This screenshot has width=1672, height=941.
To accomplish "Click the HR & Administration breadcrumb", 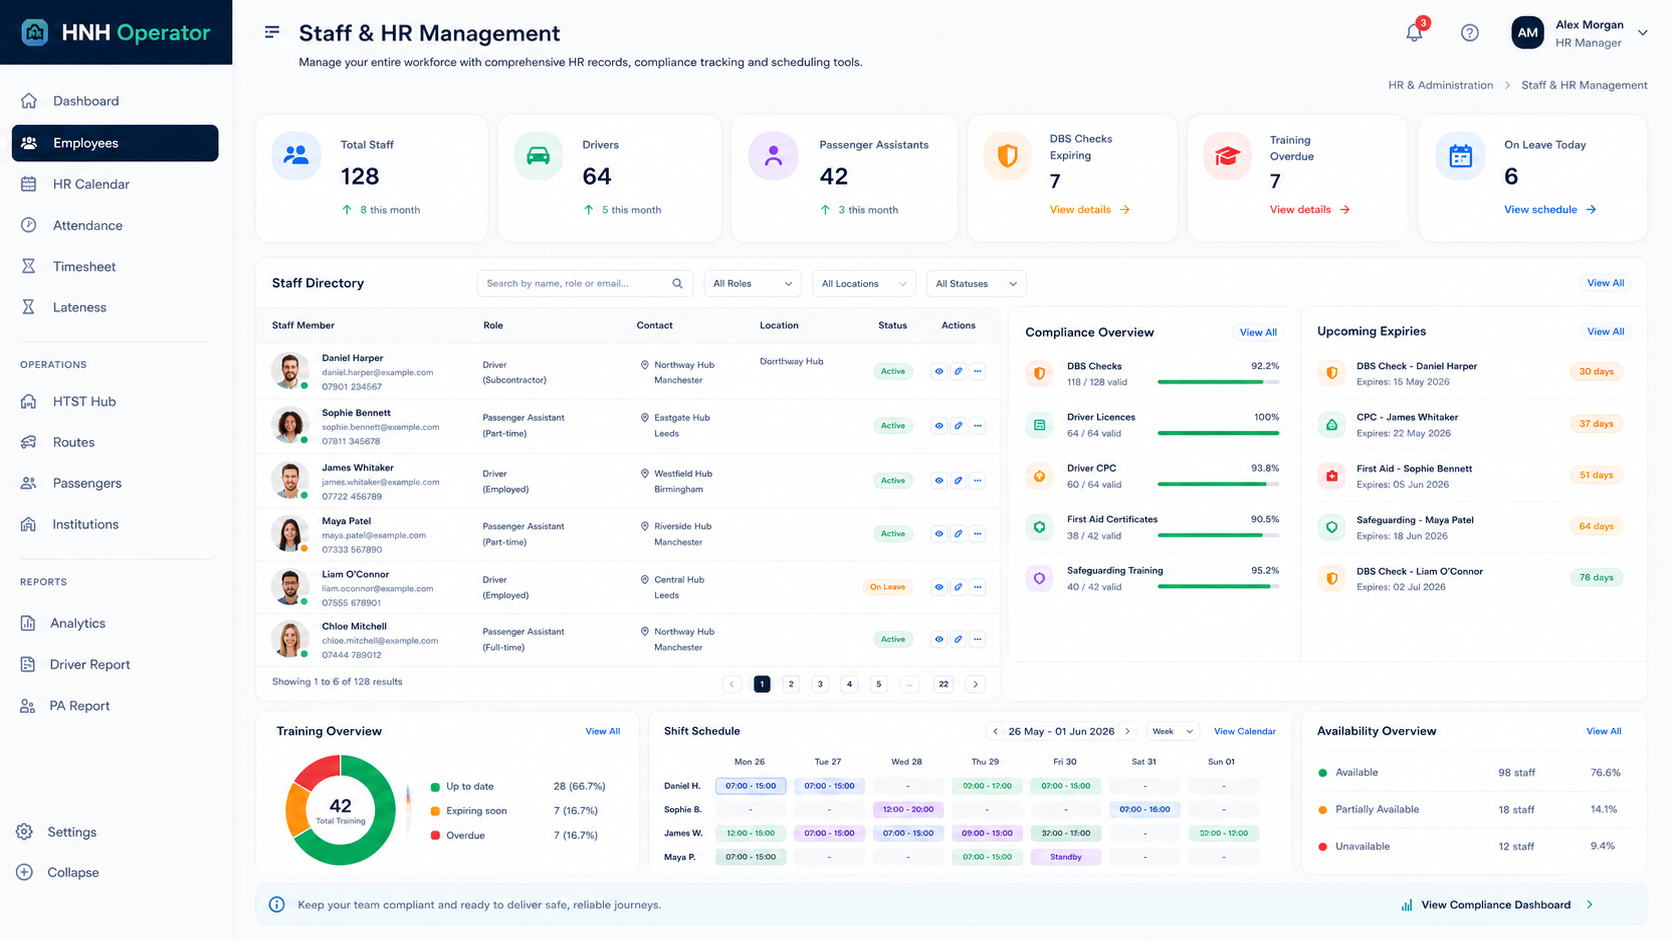I will pyautogui.click(x=1440, y=85).
